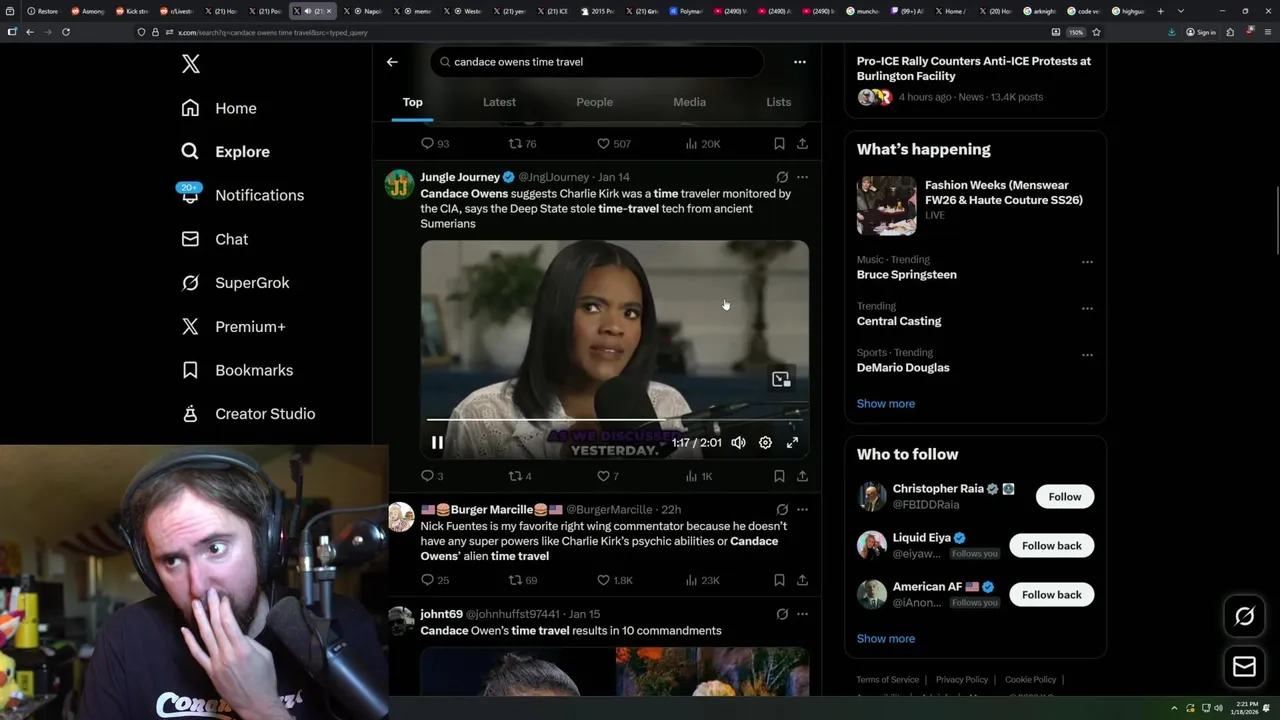Reply to Jungle Journey post
The height and width of the screenshot is (720, 1280).
pos(432,476)
